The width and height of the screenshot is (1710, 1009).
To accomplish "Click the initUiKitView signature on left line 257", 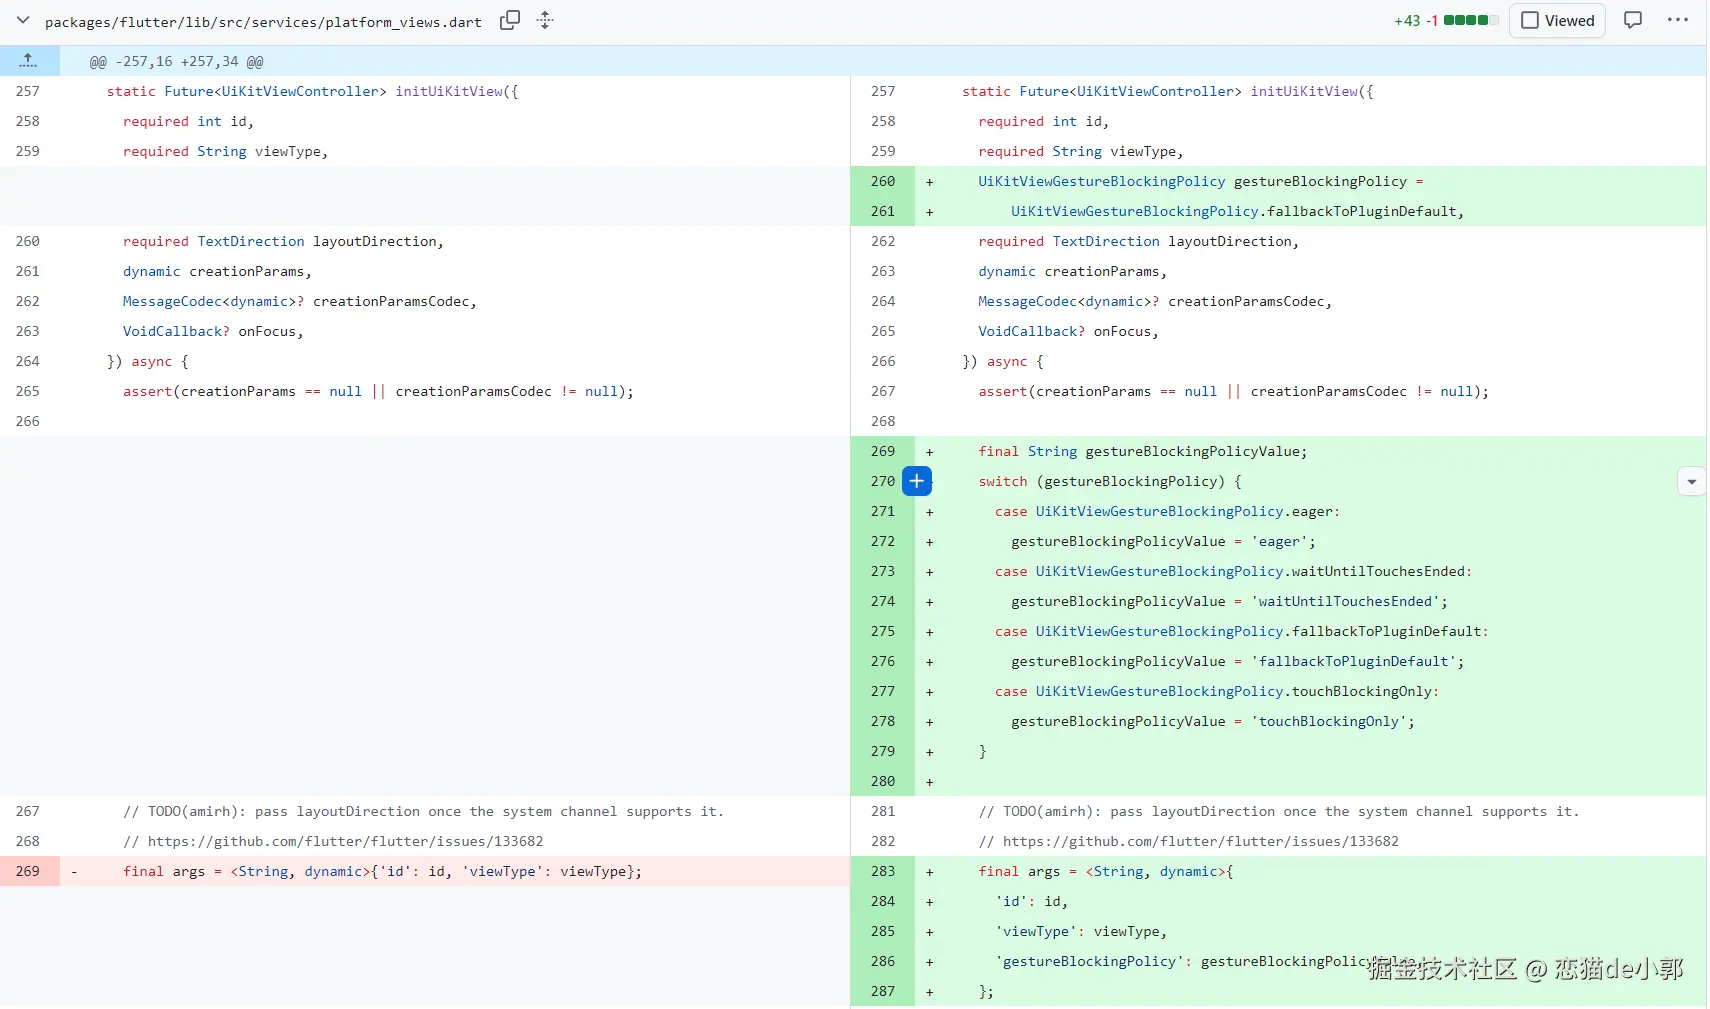I will coord(313,91).
